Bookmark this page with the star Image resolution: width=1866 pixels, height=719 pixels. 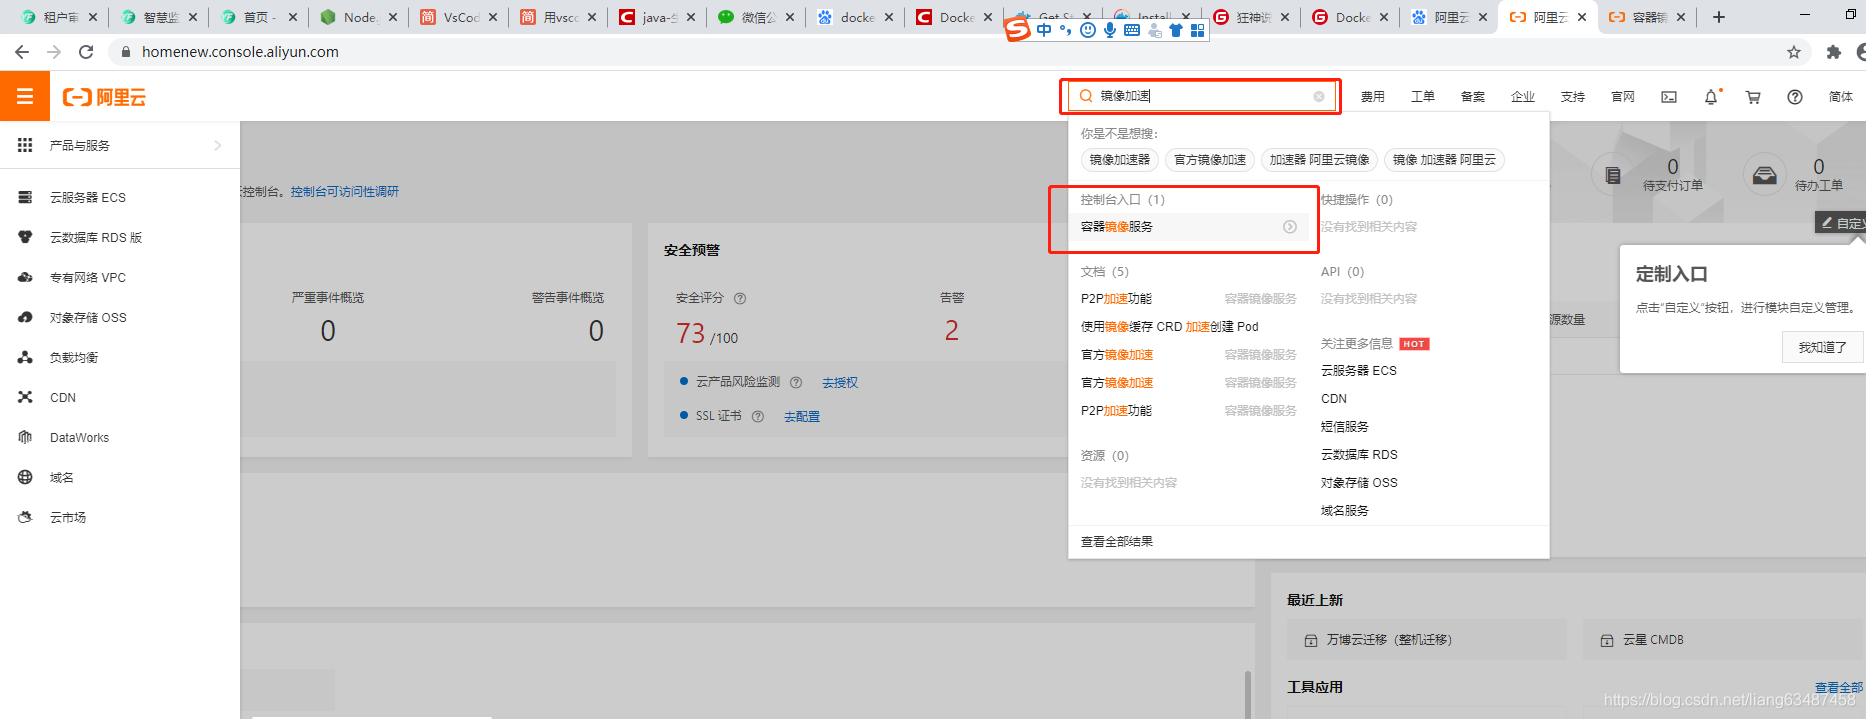click(x=1794, y=52)
